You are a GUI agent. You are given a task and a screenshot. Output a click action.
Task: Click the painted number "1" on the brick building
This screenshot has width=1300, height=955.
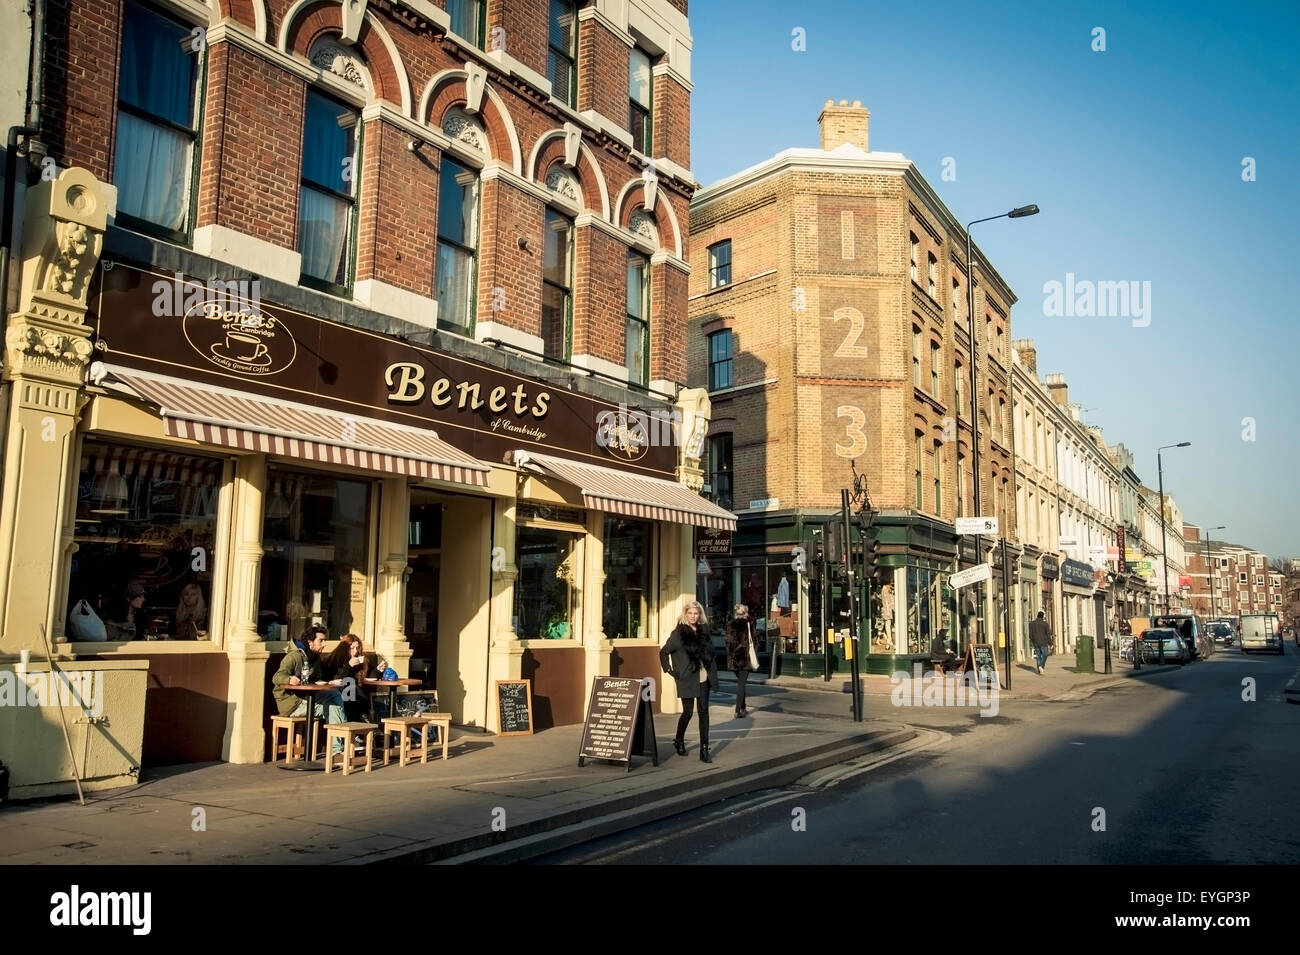click(x=846, y=235)
